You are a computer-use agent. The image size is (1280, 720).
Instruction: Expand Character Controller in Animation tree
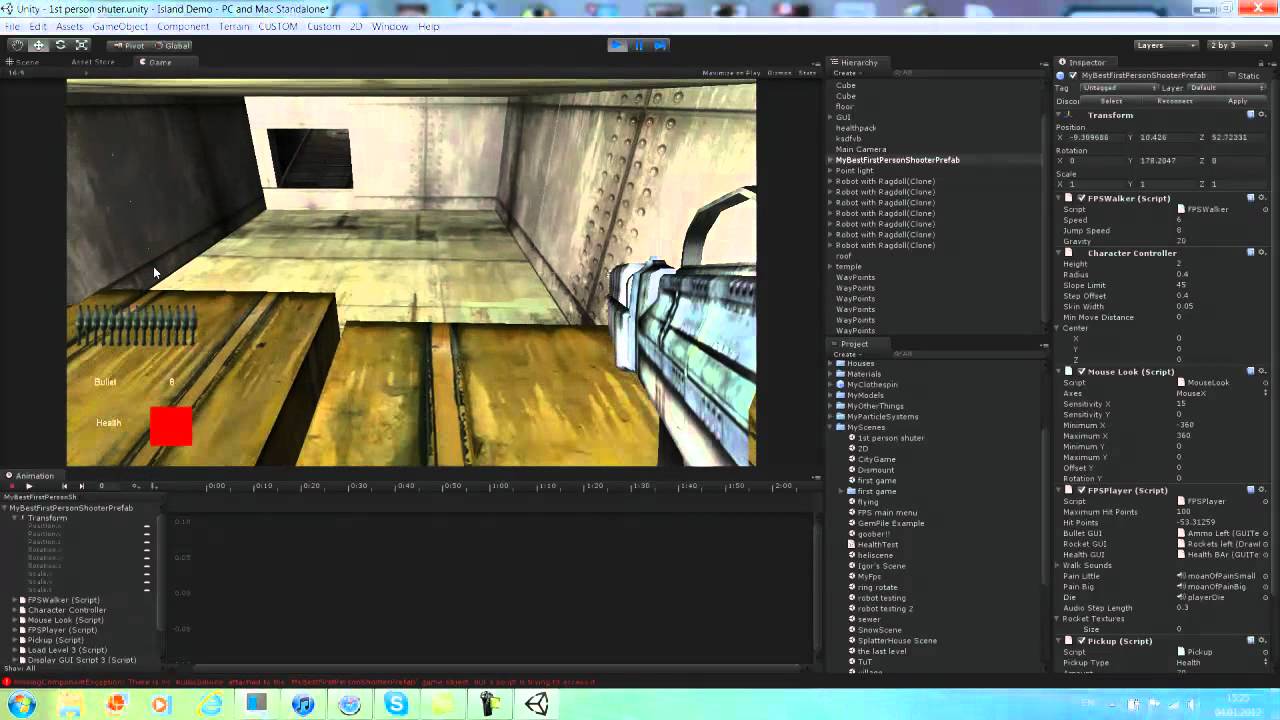(x=14, y=610)
